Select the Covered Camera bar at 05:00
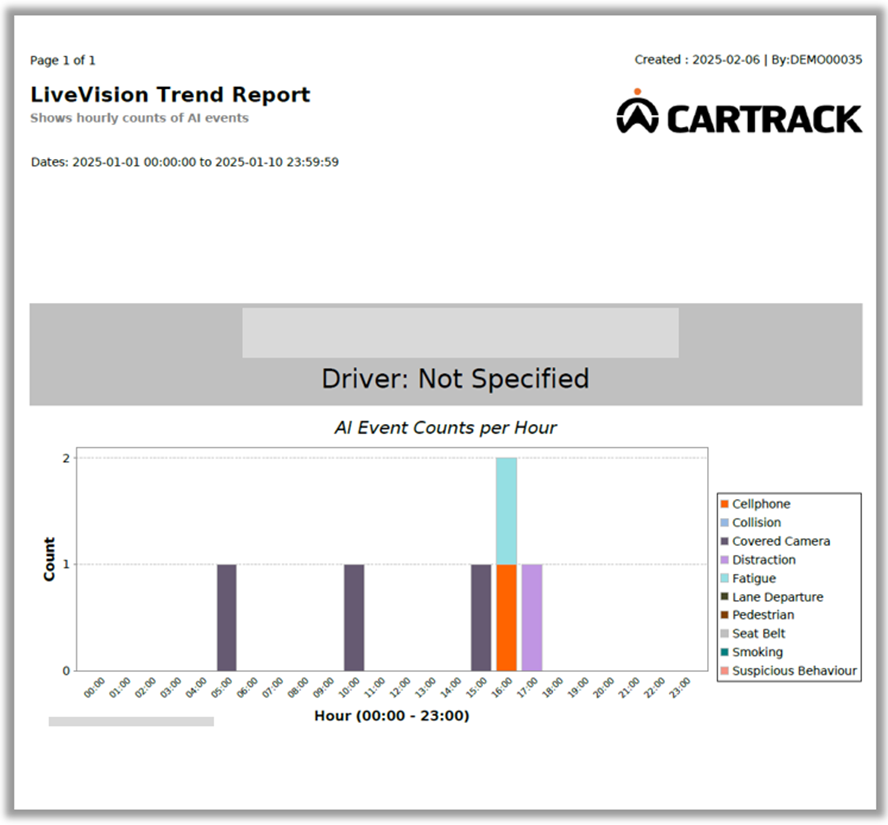The height and width of the screenshot is (825, 888). click(x=227, y=617)
